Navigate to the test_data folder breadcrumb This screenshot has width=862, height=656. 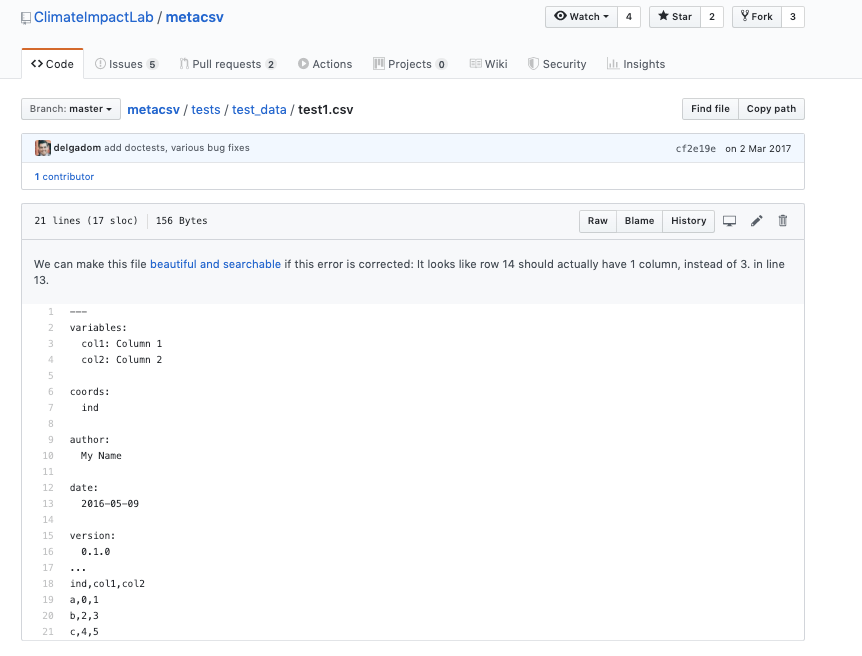[x=259, y=109]
